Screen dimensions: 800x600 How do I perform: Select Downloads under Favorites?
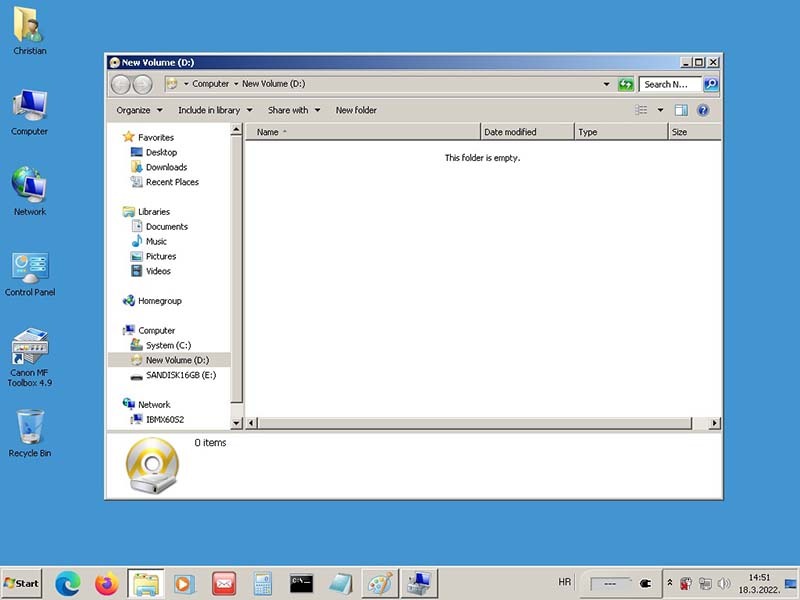click(x=166, y=167)
